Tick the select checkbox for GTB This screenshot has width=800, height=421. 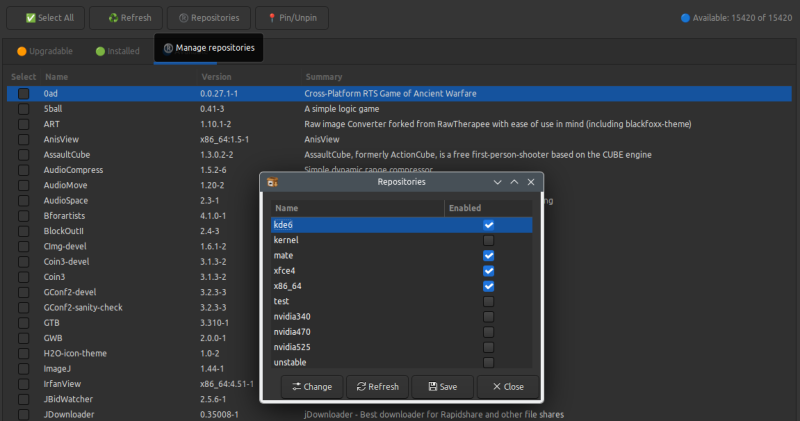(x=23, y=323)
